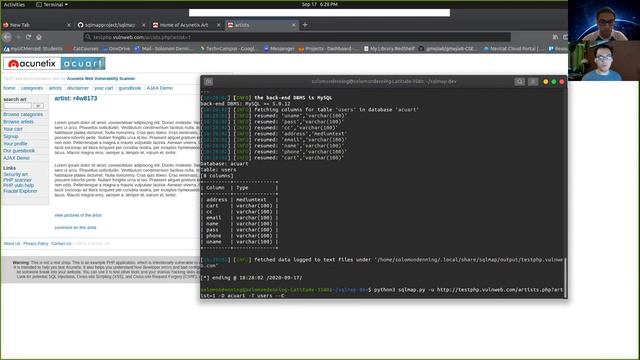Close the New Tab browser tab
640x360 pixels.
coord(69,25)
